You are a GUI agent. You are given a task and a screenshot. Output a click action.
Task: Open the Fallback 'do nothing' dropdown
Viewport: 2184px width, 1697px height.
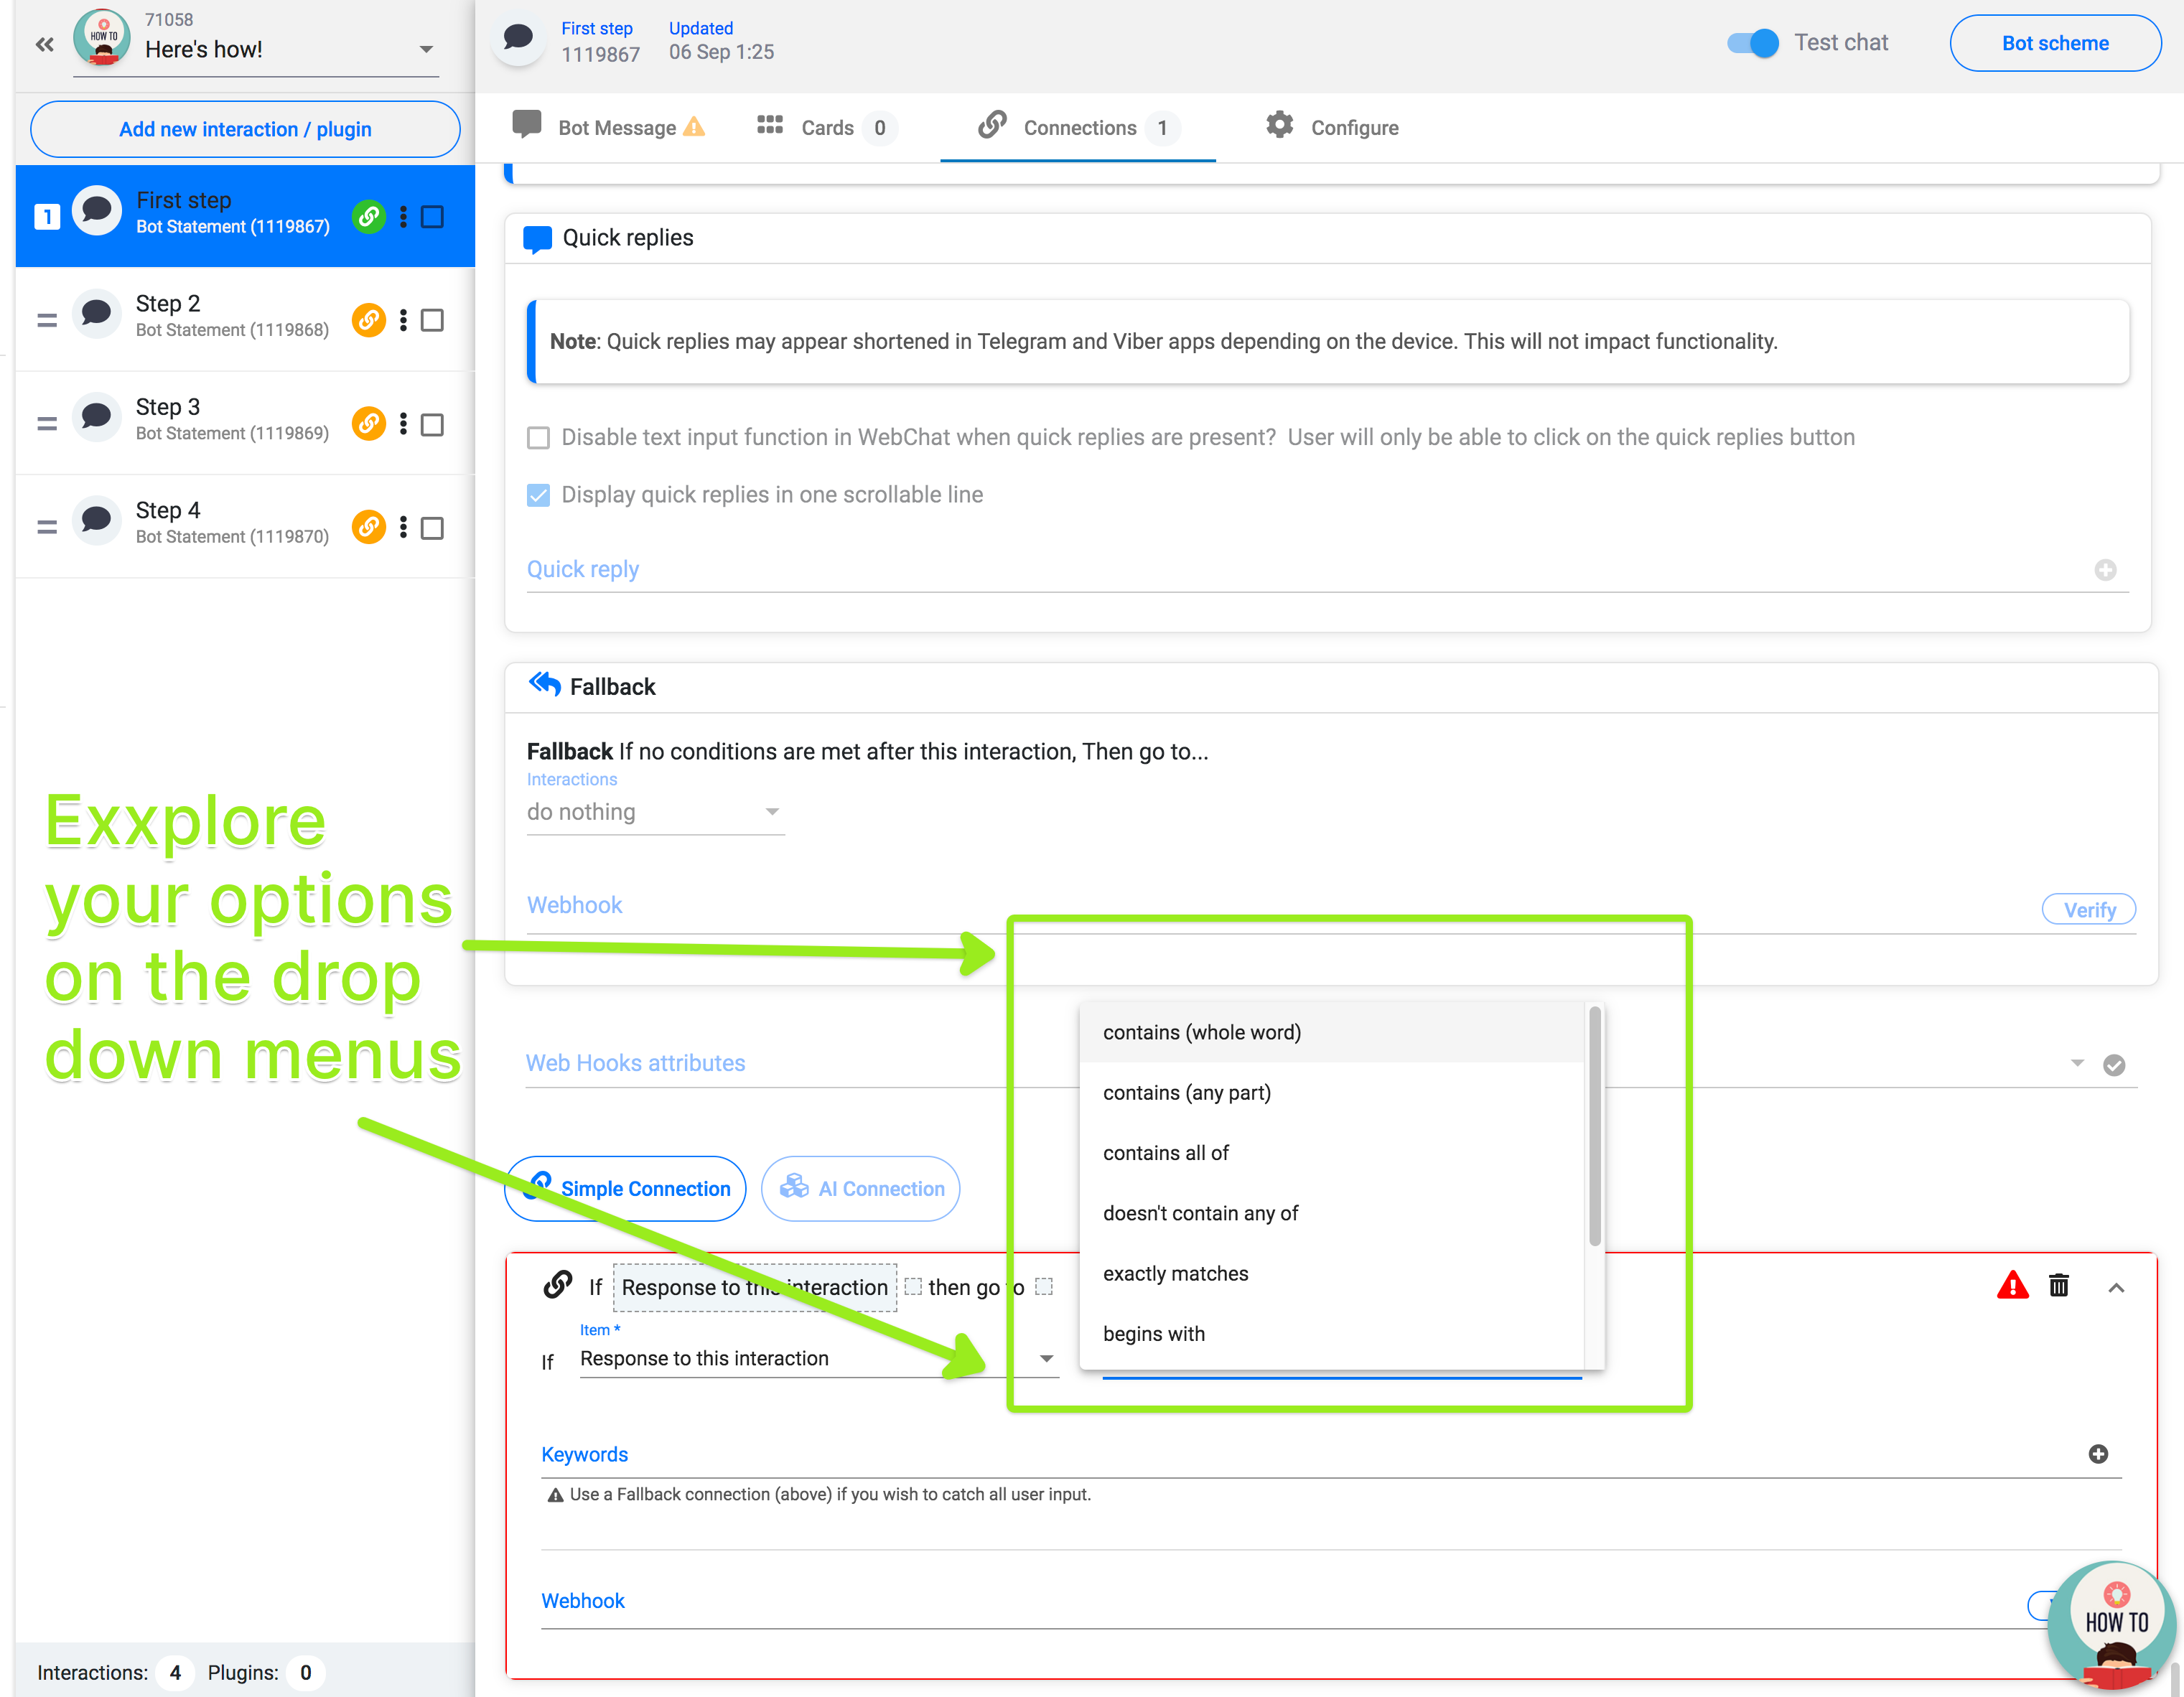coord(654,812)
